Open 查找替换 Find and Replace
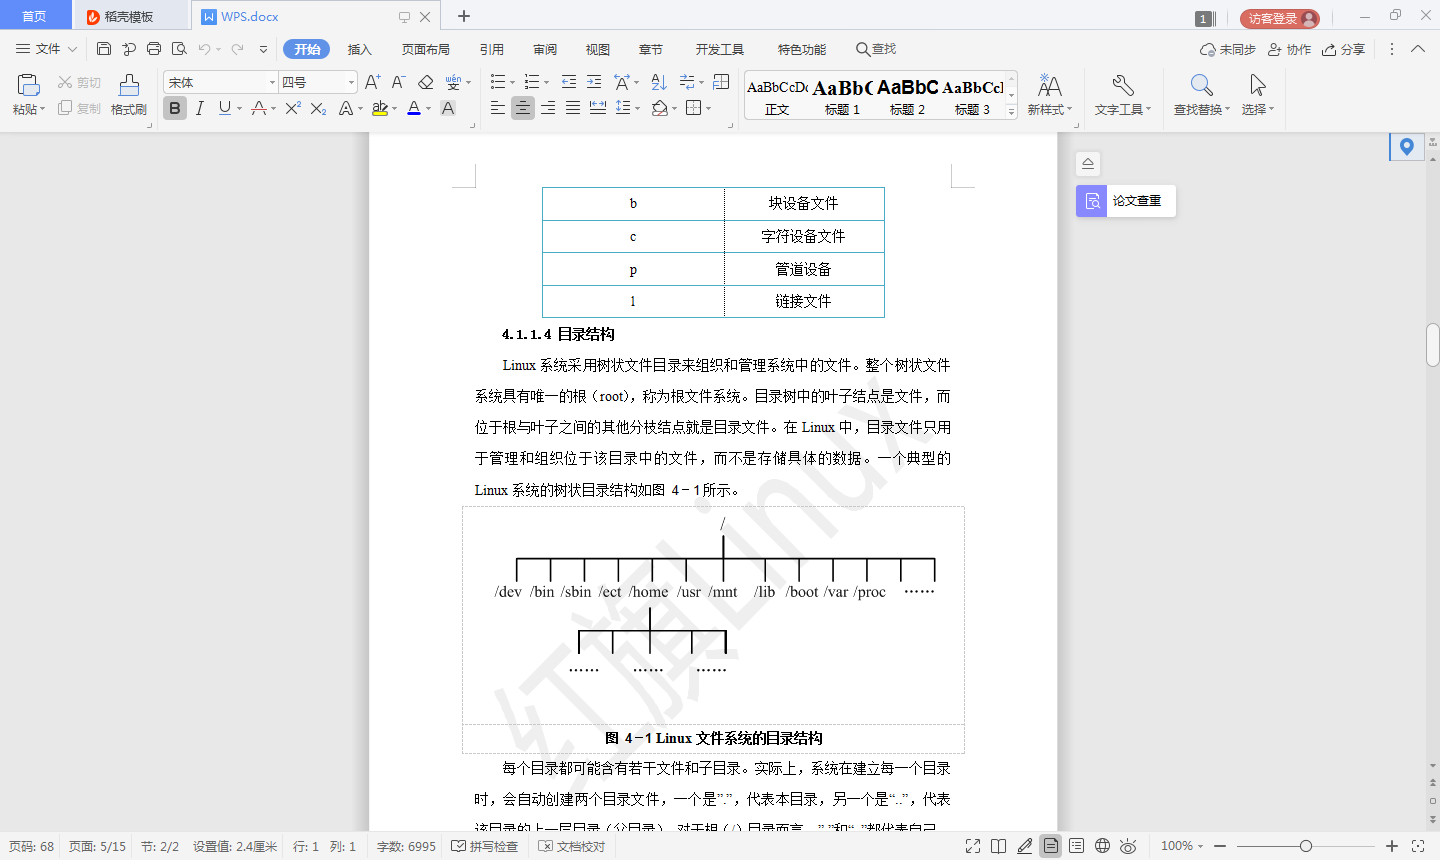Image resolution: width=1440 pixels, height=860 pixels. 1202,95
